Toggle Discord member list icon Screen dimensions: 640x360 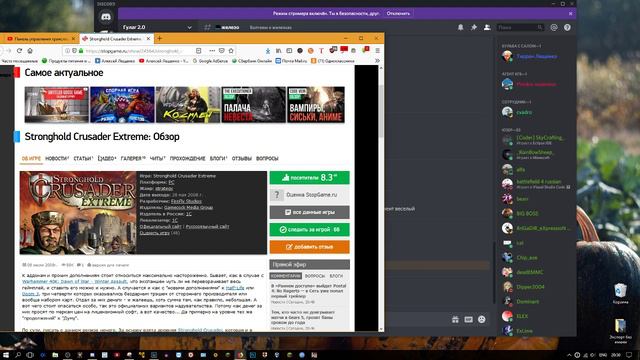(487, 27)
